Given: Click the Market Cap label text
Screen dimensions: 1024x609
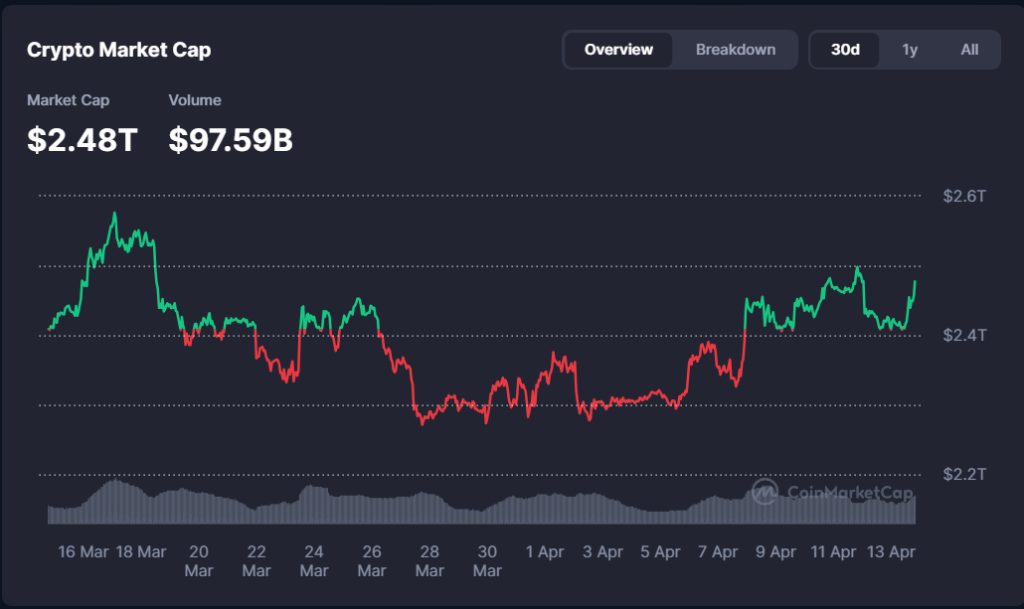Looking at the screenshot, I should tap(68, 100).
